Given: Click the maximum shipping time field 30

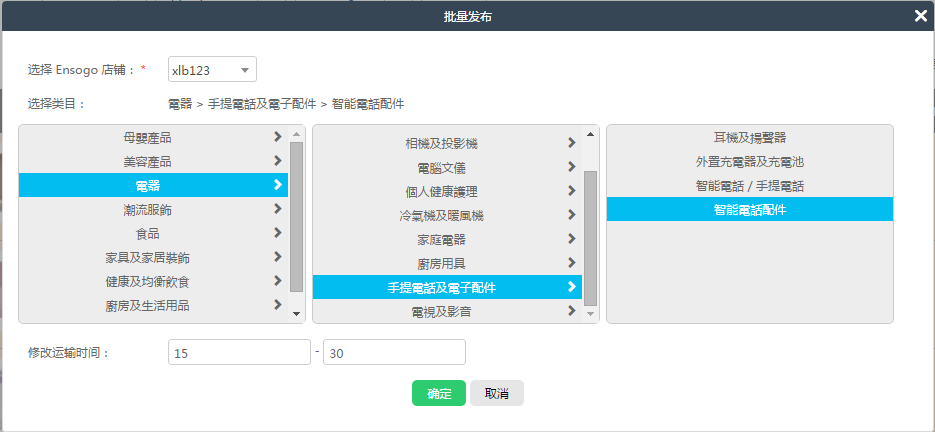Looking at the screenshot, I should point(394,353).
